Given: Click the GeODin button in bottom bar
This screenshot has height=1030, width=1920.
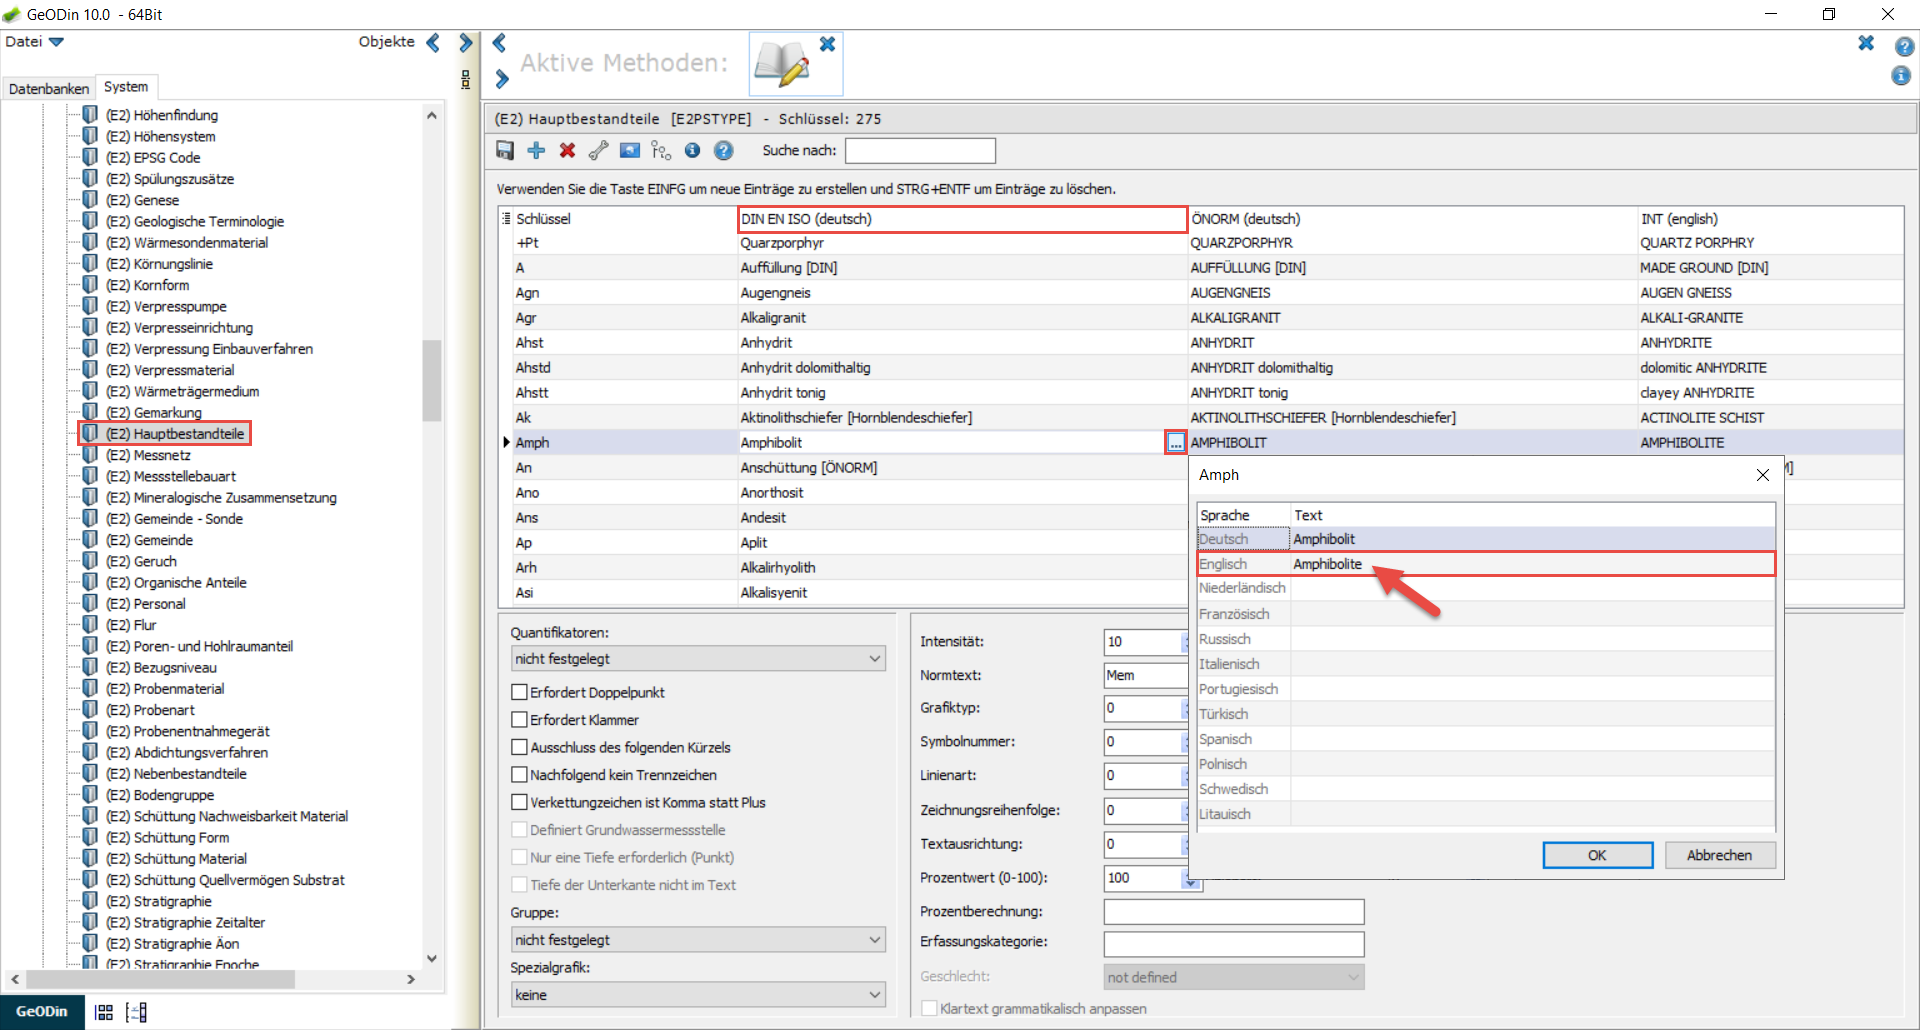Looking at the screenshot, I should coord(42,1012).
